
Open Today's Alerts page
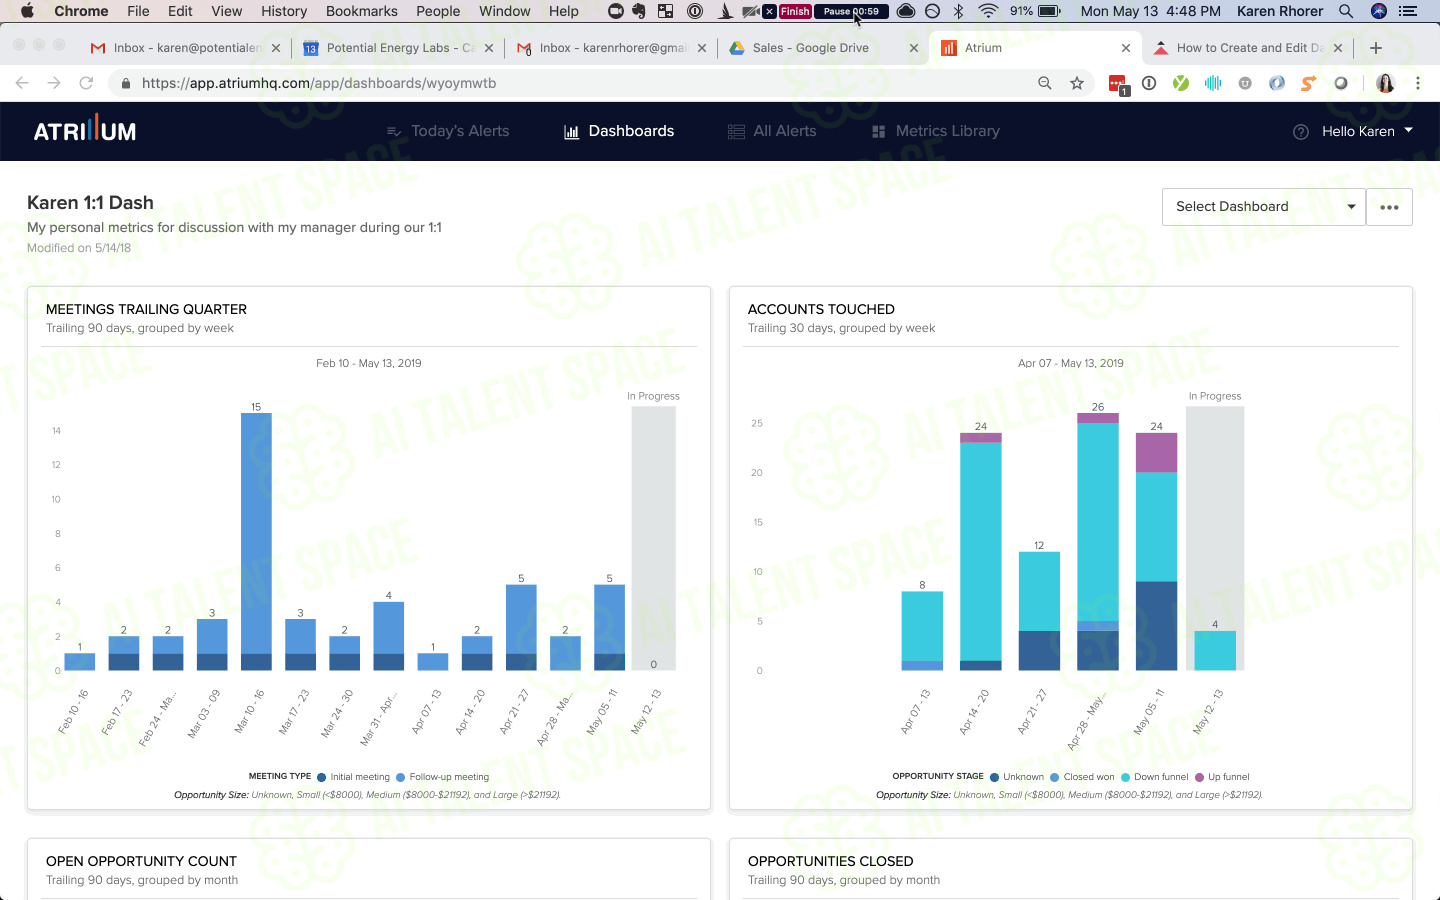(448, 131)
